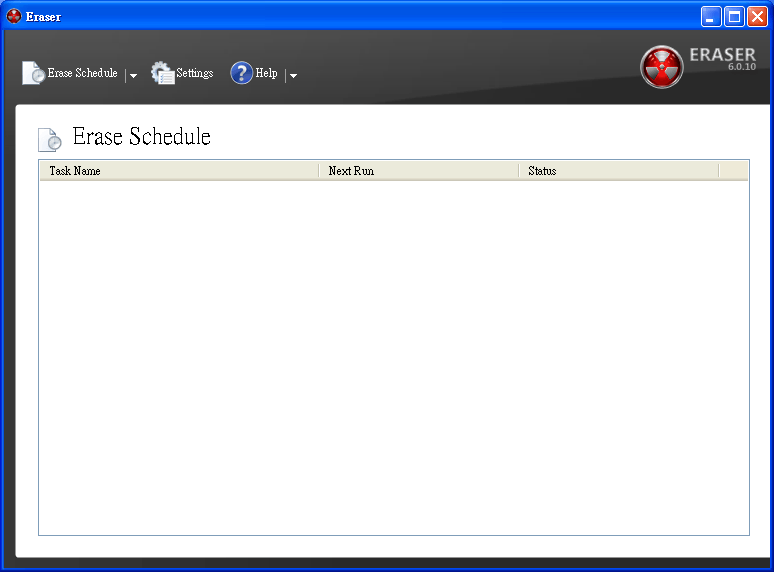Click the ERASER 6.0.10 version text

[x=722, y=59]
